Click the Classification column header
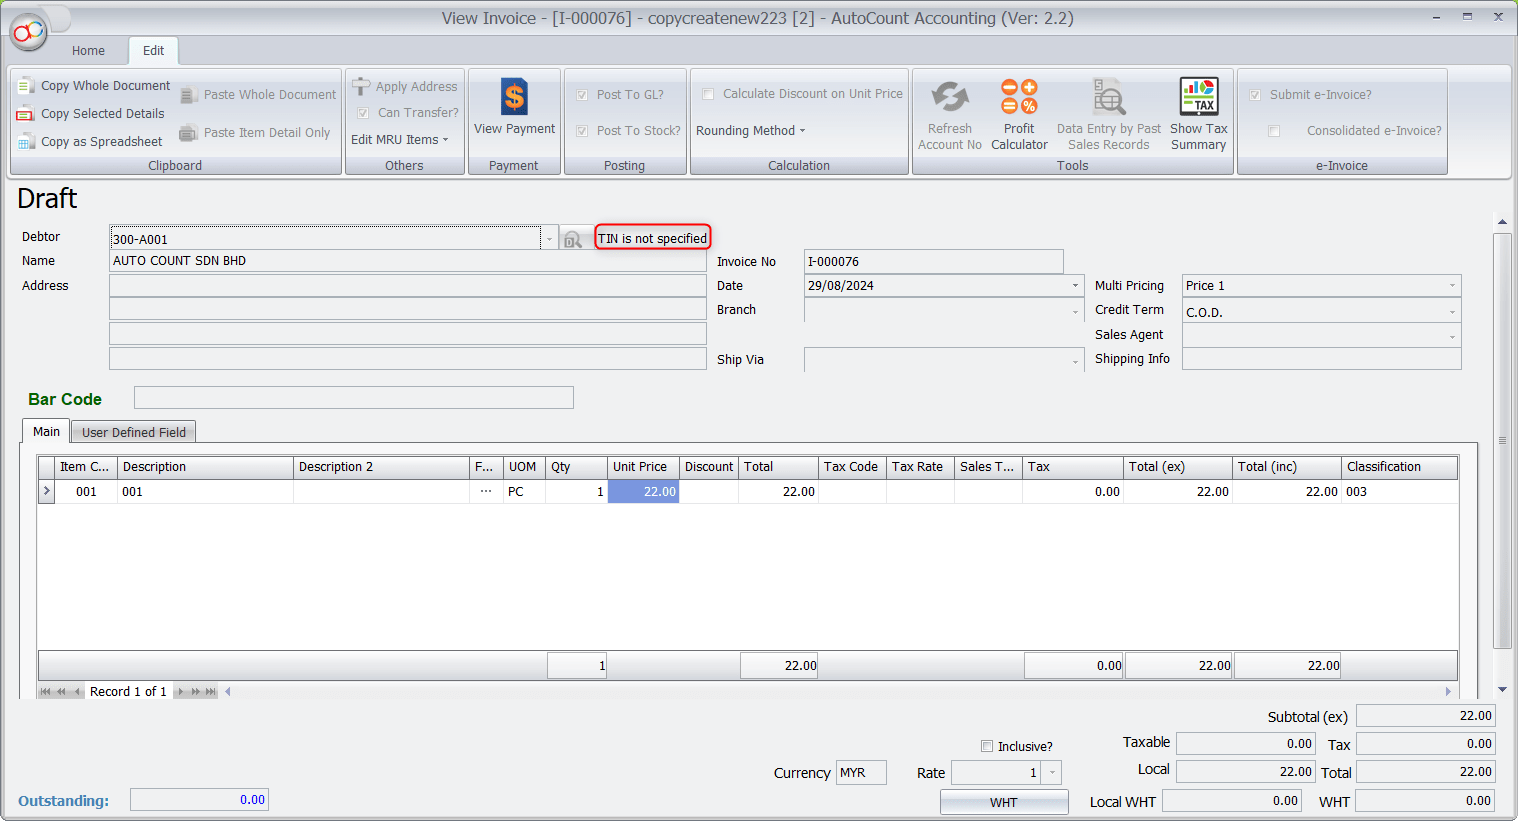The image size is (1518, 821). pyautogui.click(x=1399, y=467)
